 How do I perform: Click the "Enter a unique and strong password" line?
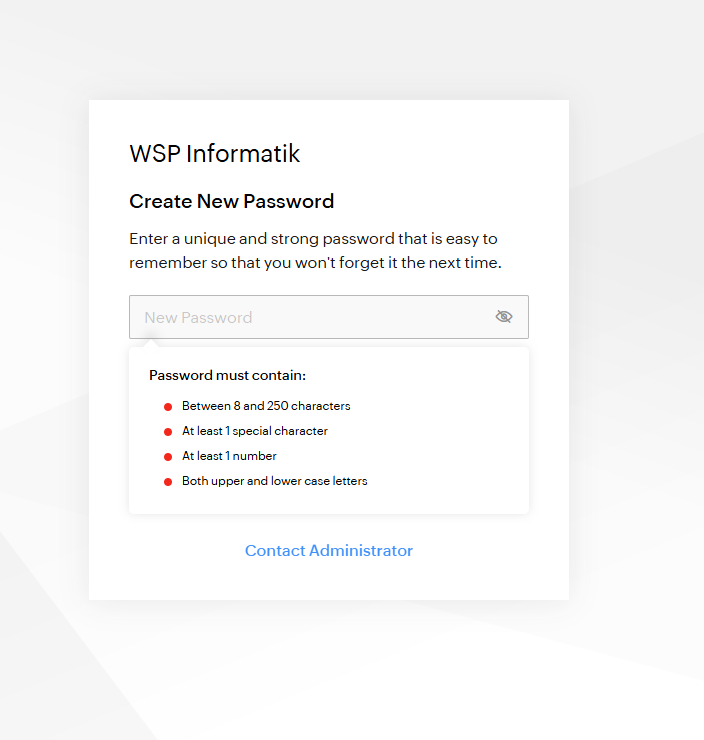(x=313, y=239)
